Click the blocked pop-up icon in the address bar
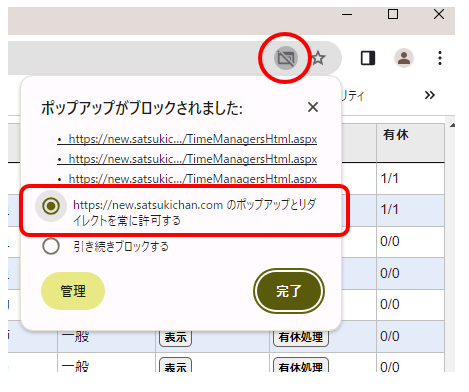Image resolution: width=469 pixels, height=392 pixels. [x=286, y=58]
